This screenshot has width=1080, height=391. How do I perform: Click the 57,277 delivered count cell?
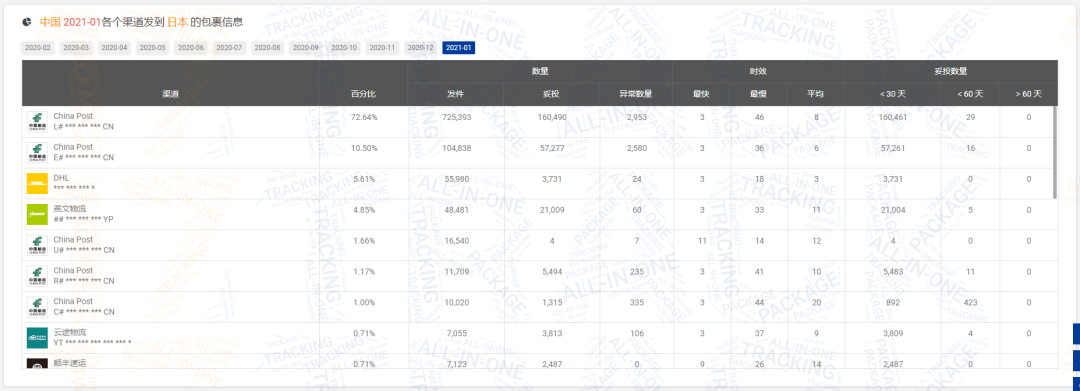click(552, 148)
